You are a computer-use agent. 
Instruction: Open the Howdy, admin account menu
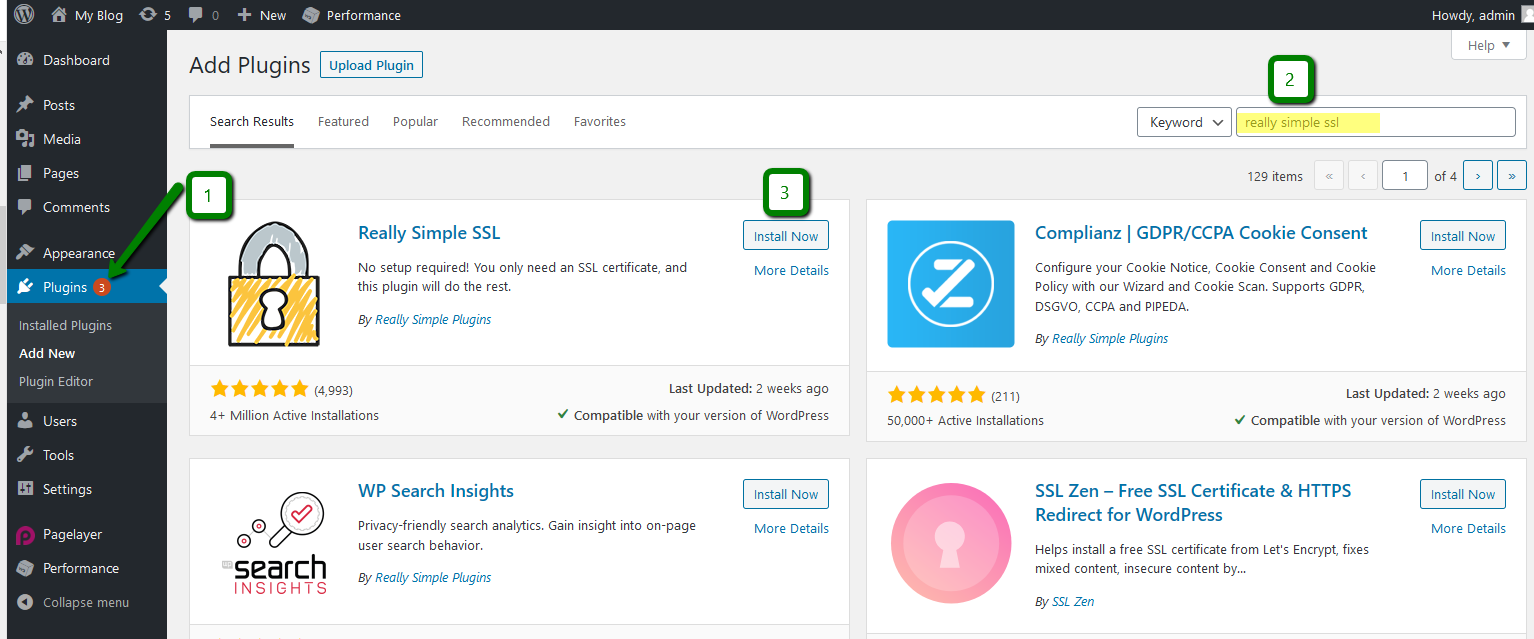[1482, 15]
